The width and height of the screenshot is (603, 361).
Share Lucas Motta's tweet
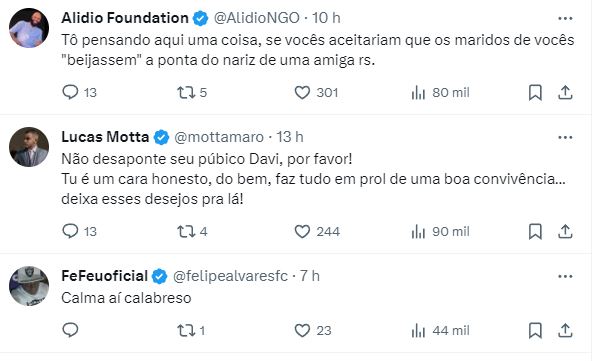(x=565, y=231)
